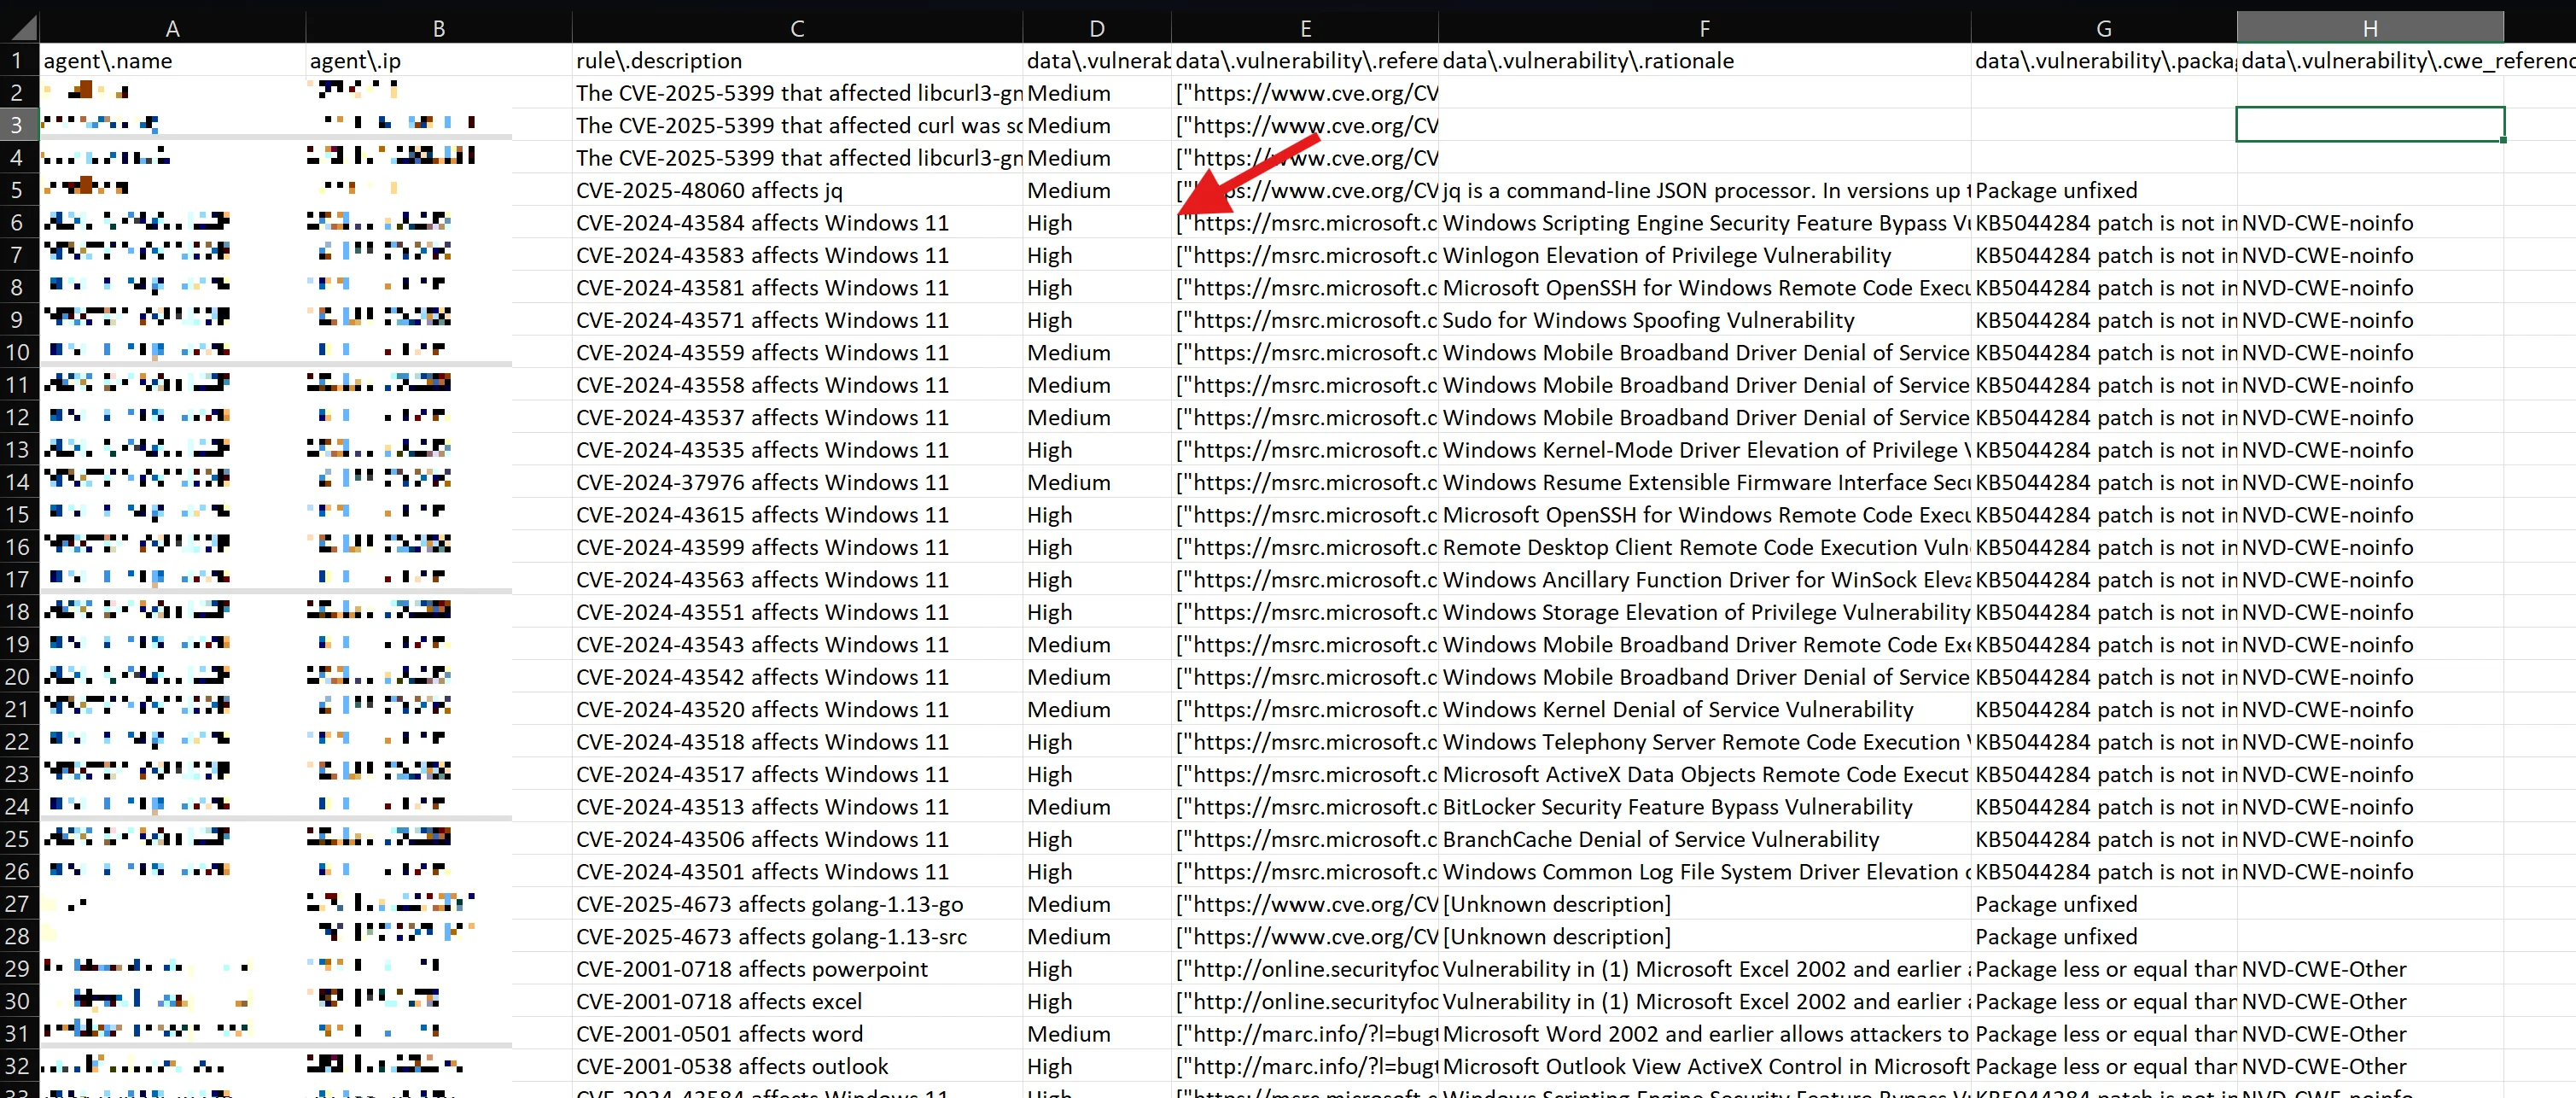Click 'CVE-2024-43583 affects Windows 11' cell
This screenshot has width=2576, height=1098.
click(797, 255)
